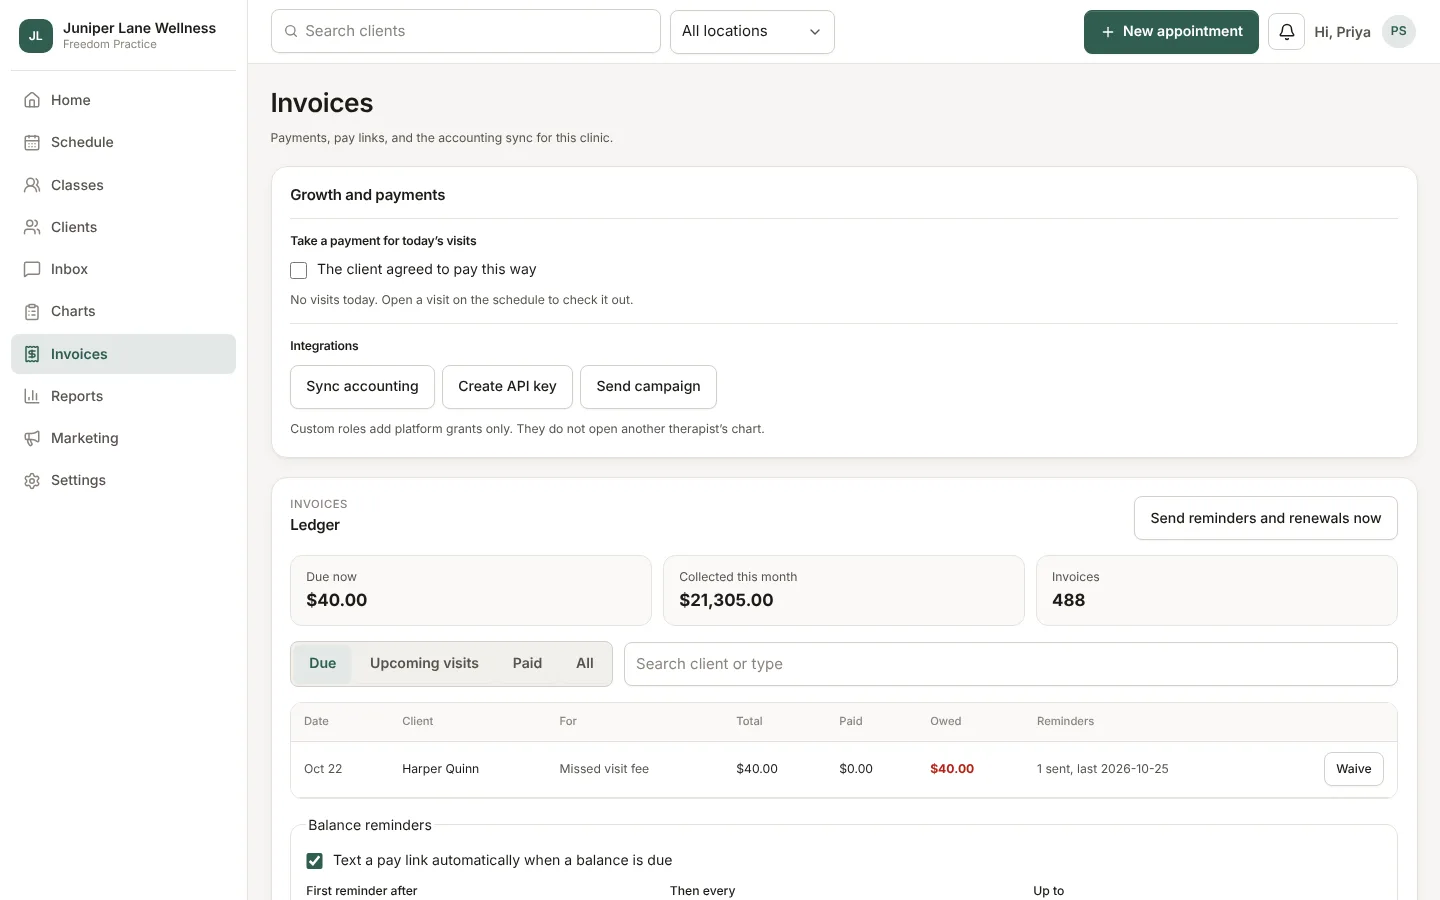Uncheck 'Text a pay link automatically' option
1440x900 pixels.
point(314,861)
